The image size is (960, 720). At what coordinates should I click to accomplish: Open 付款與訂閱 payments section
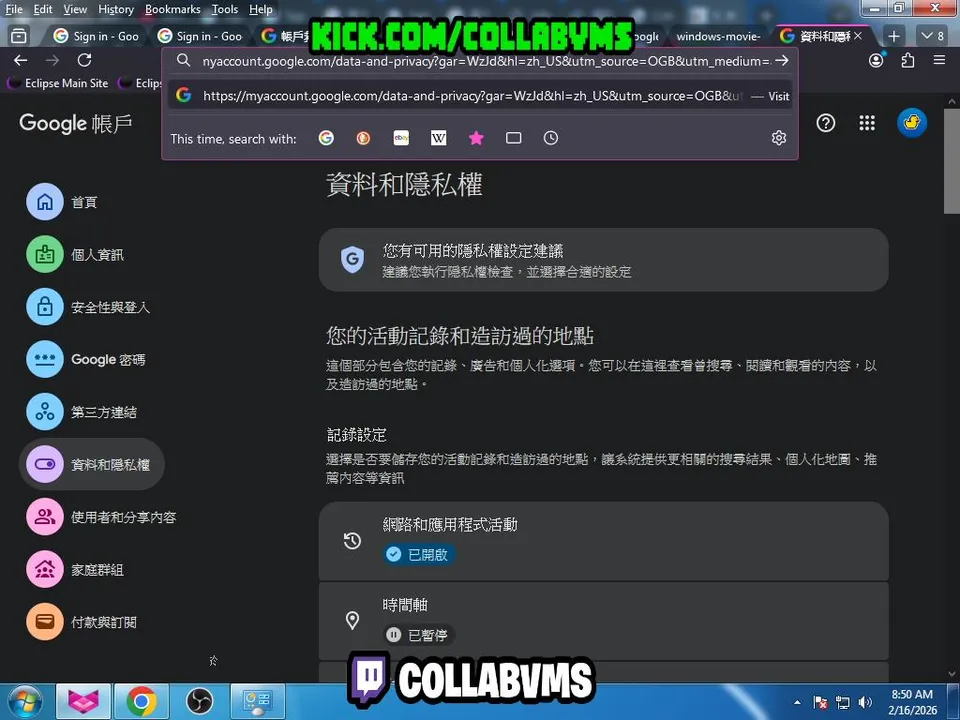[x=81, y=622]
